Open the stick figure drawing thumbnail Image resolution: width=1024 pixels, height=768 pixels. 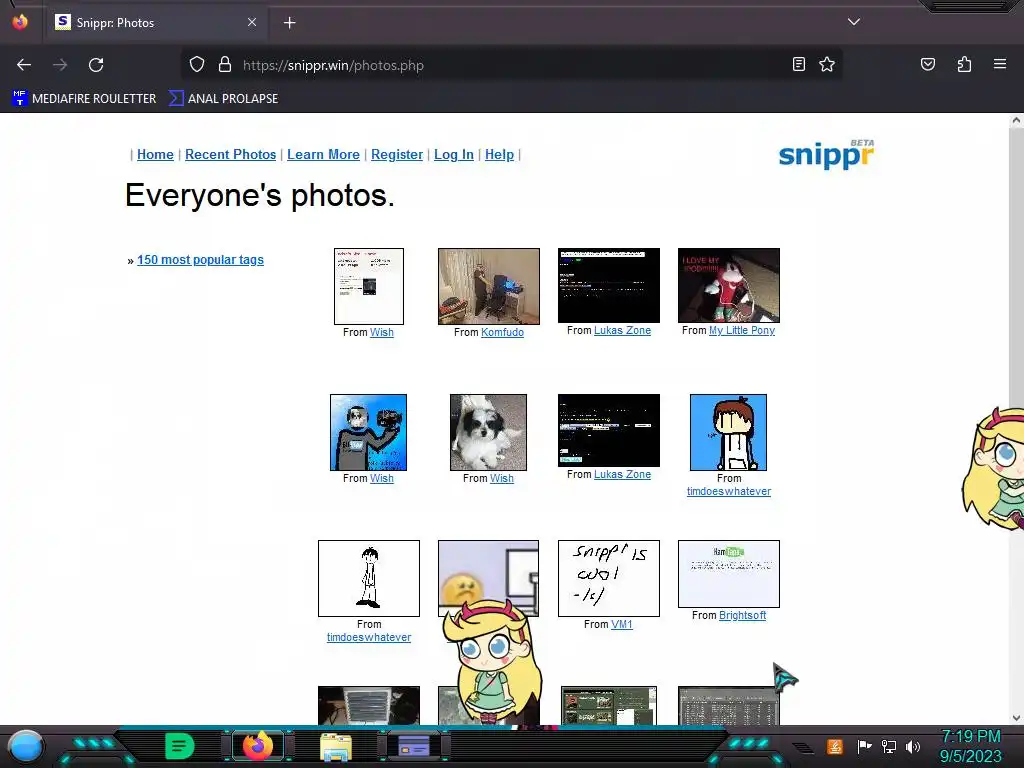click(369, 578)
